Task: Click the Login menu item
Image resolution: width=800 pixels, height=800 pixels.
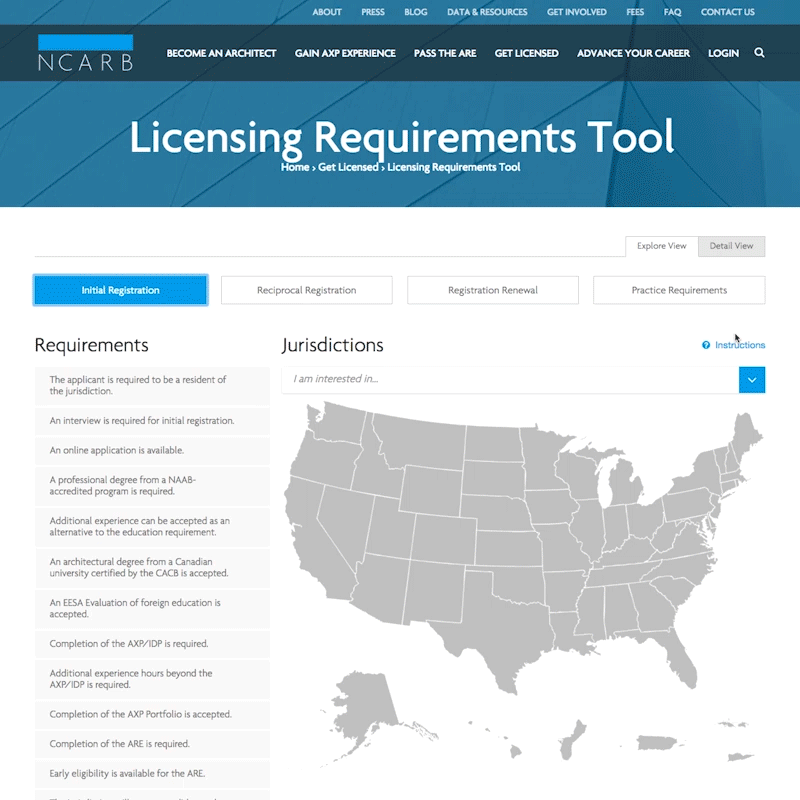Action: [x=723, y=53]
